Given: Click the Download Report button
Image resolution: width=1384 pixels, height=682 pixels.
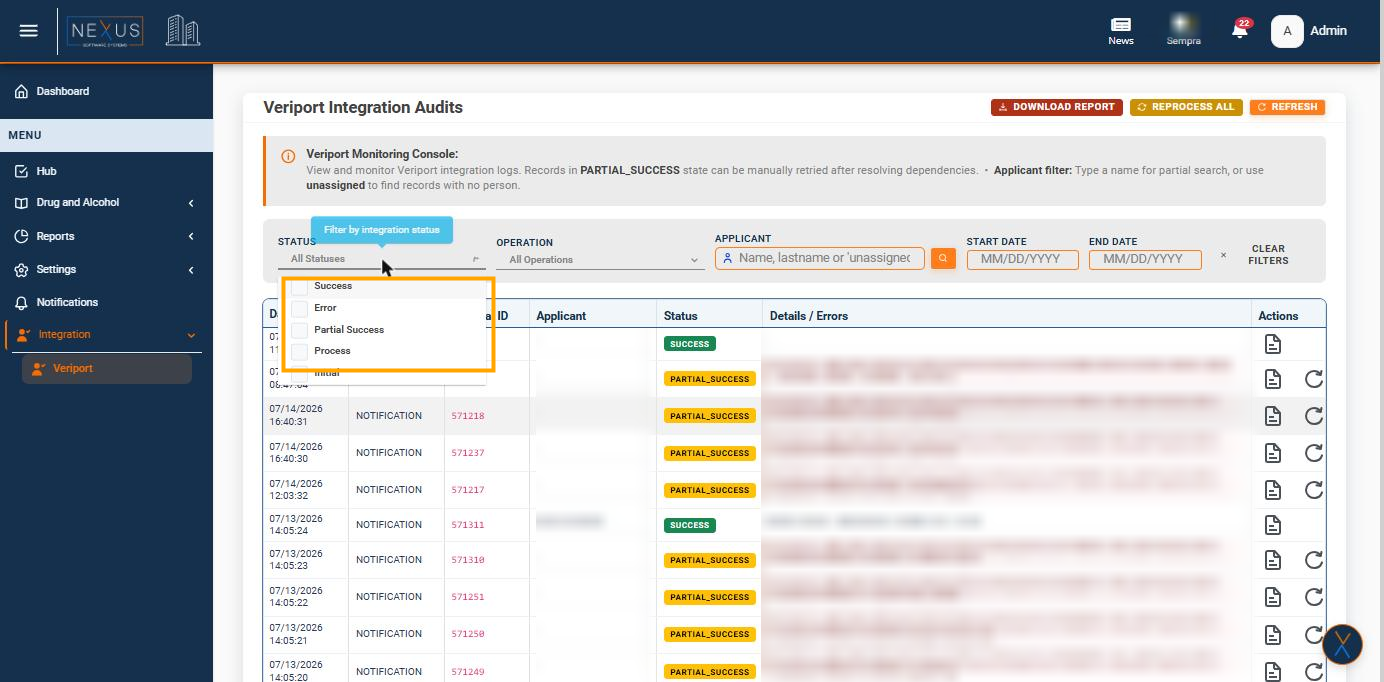Looking at the screenshot, I should [x=1056, y=107].
